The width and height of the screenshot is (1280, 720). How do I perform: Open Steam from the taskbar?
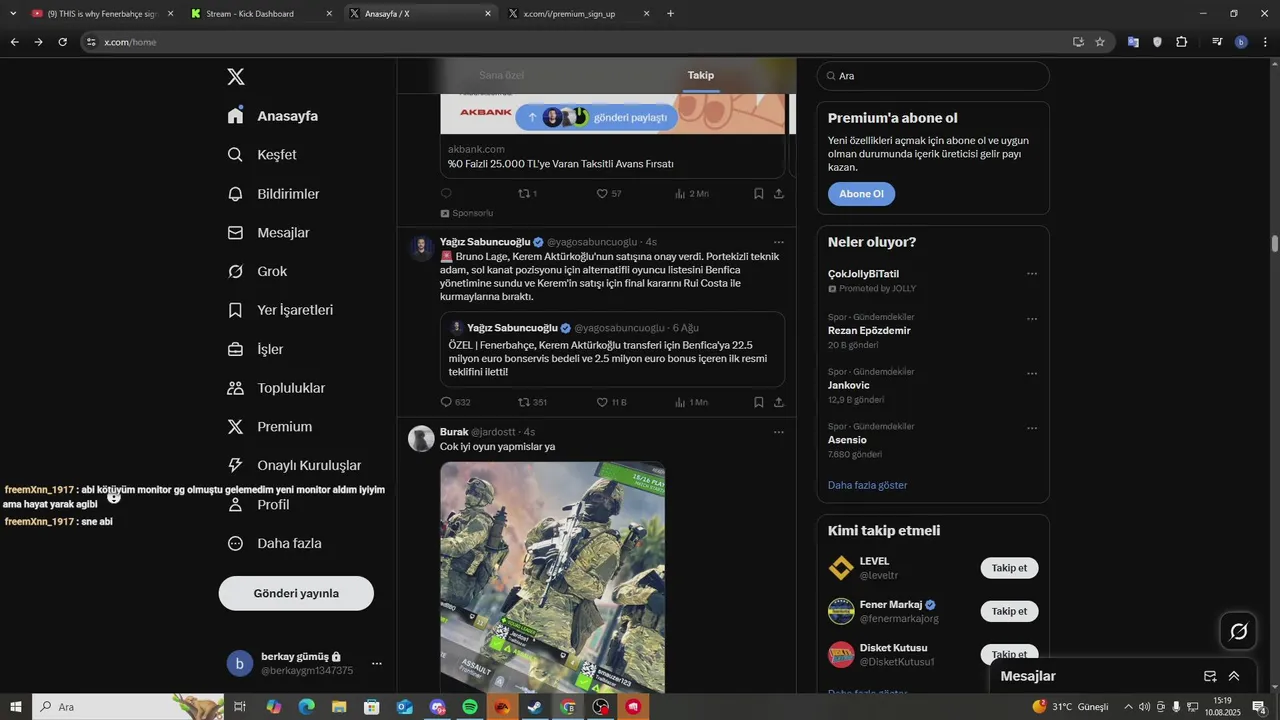pyautogui.click(x=536, y=707)
